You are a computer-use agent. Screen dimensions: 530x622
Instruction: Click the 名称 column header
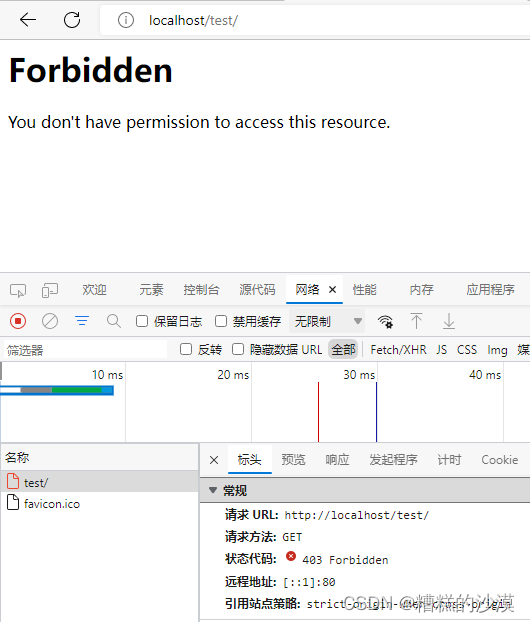click(x=99, y=457)
